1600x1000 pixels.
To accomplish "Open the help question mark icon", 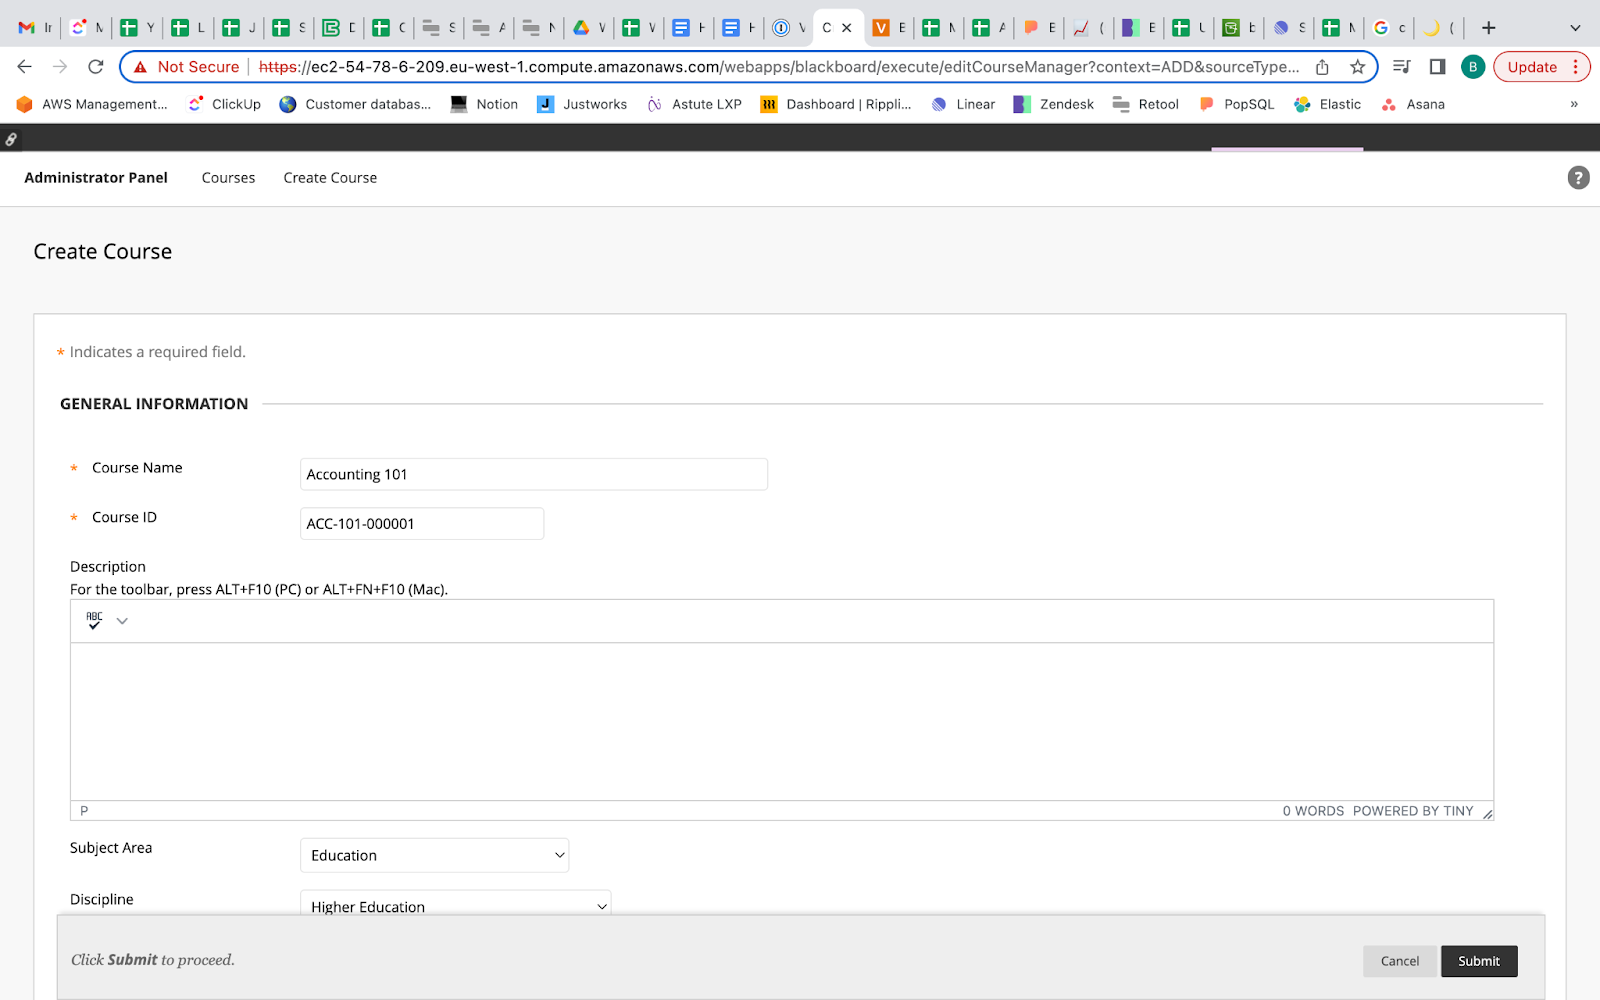I will (1578, 178).
